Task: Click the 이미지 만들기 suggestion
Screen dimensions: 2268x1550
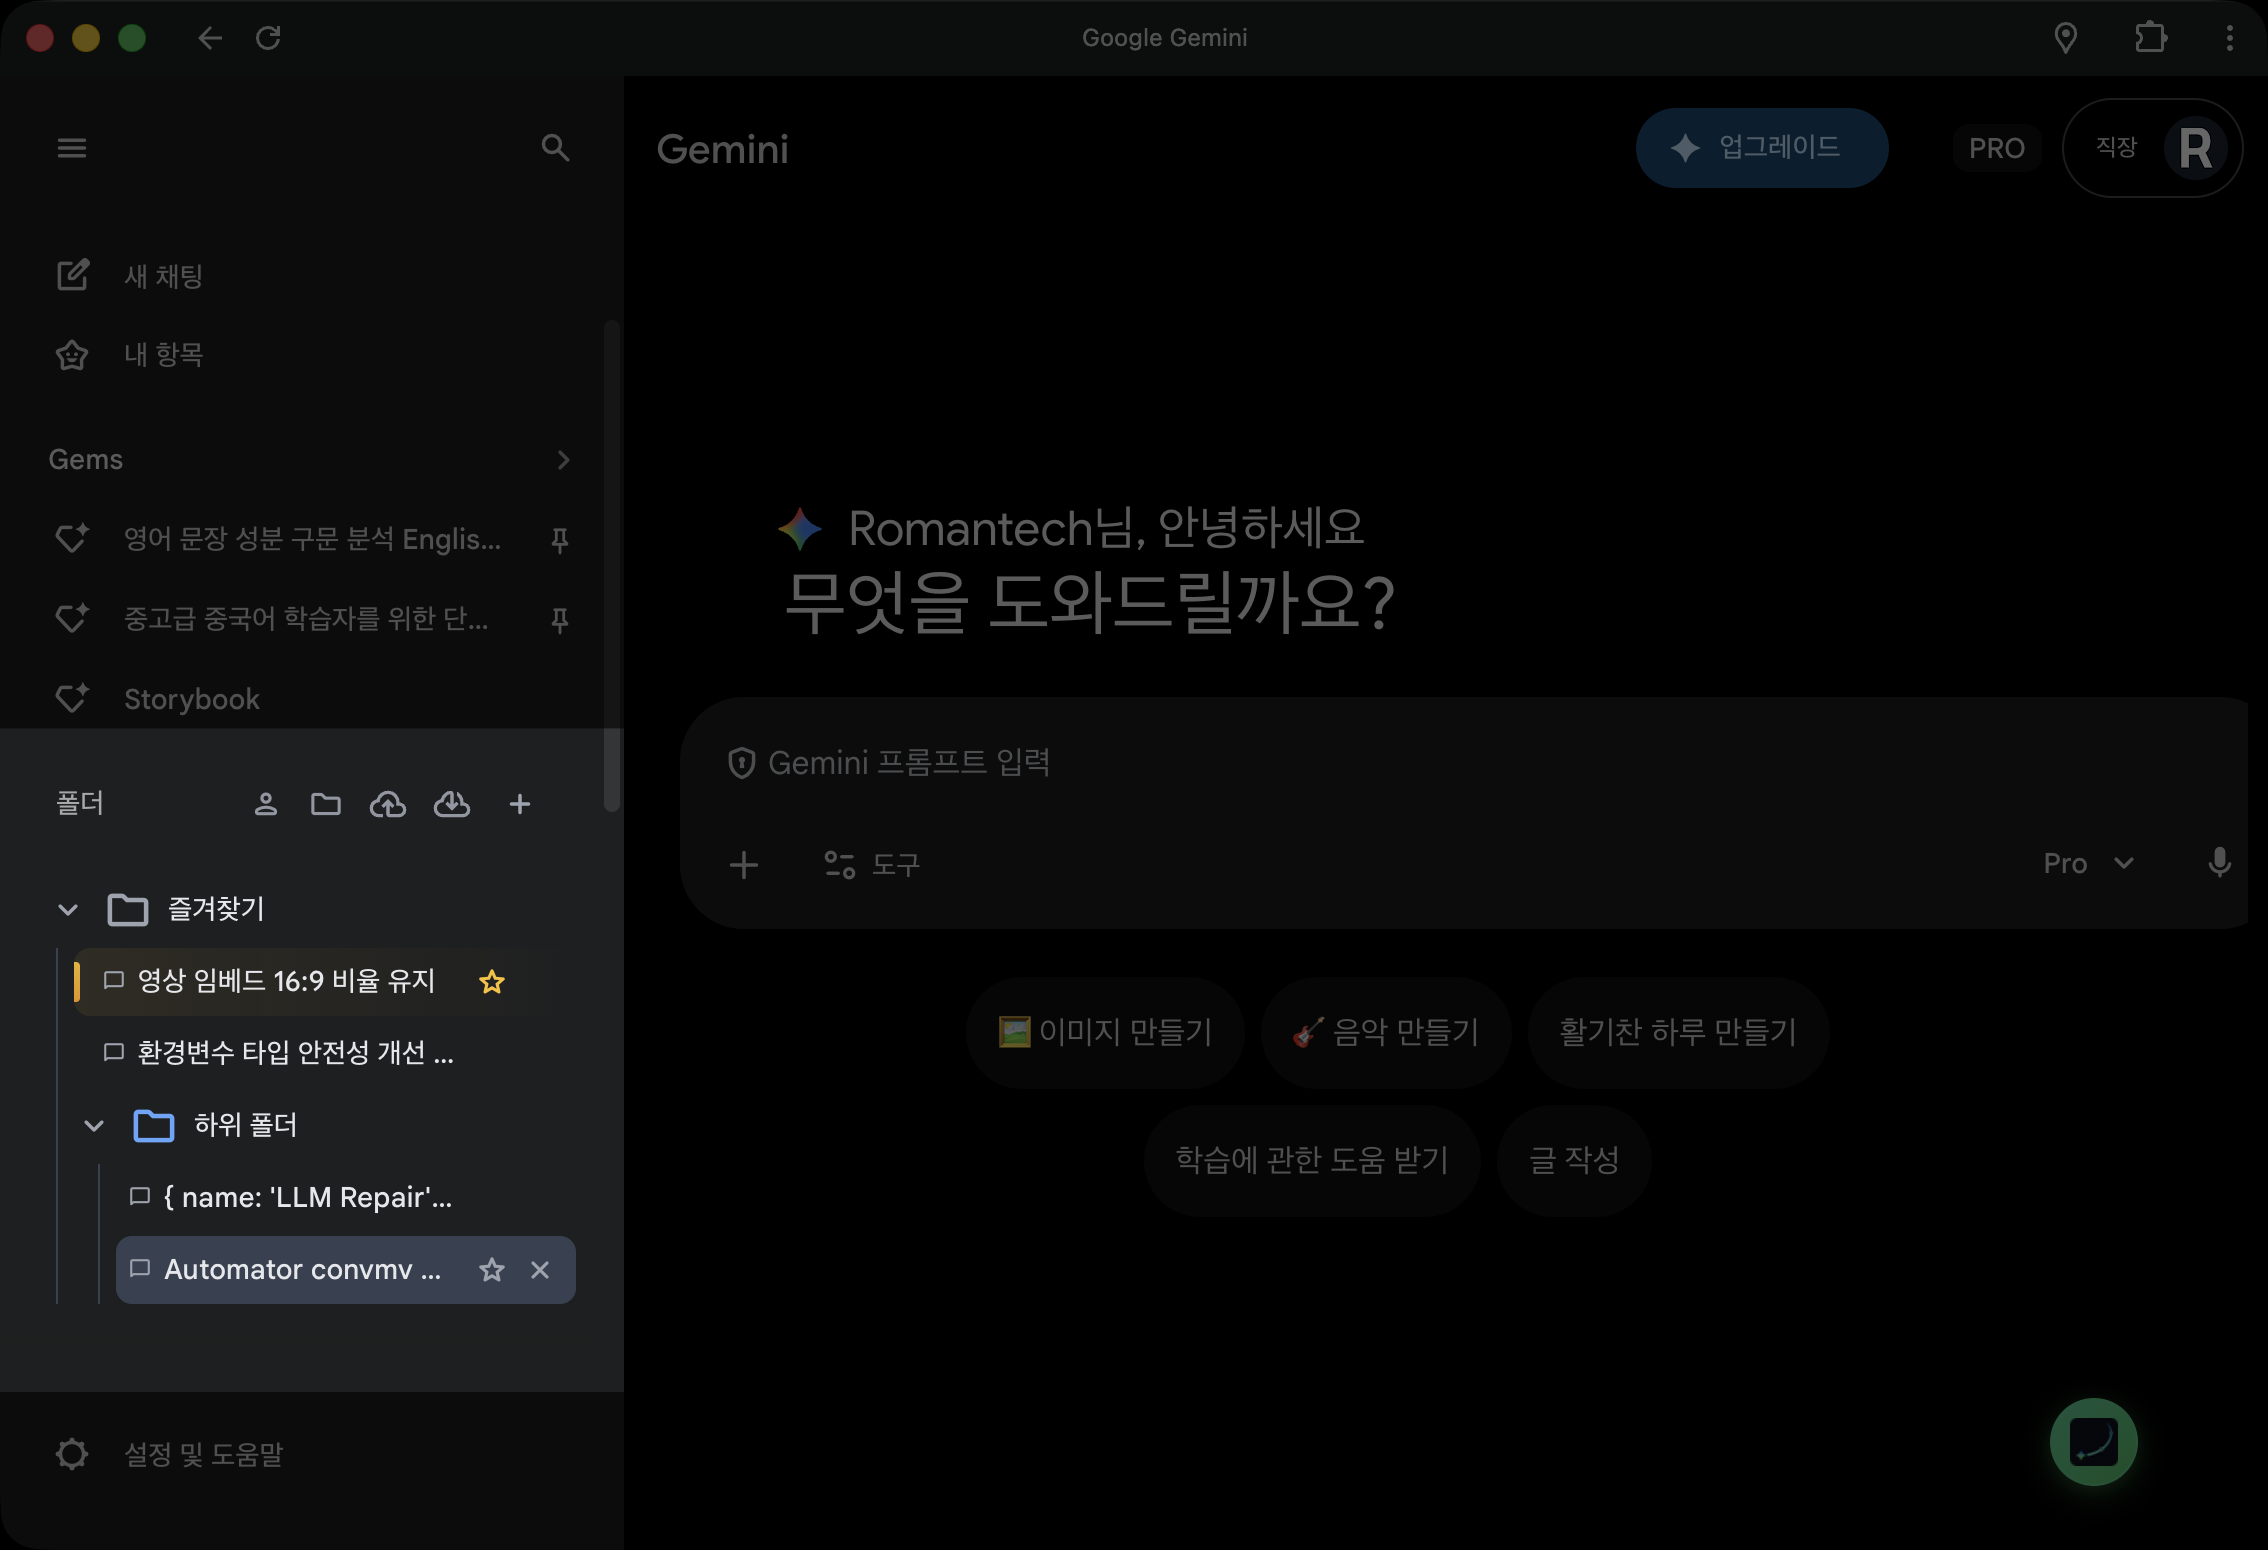Action: pyautogui.click(x=1105, y=1032)
